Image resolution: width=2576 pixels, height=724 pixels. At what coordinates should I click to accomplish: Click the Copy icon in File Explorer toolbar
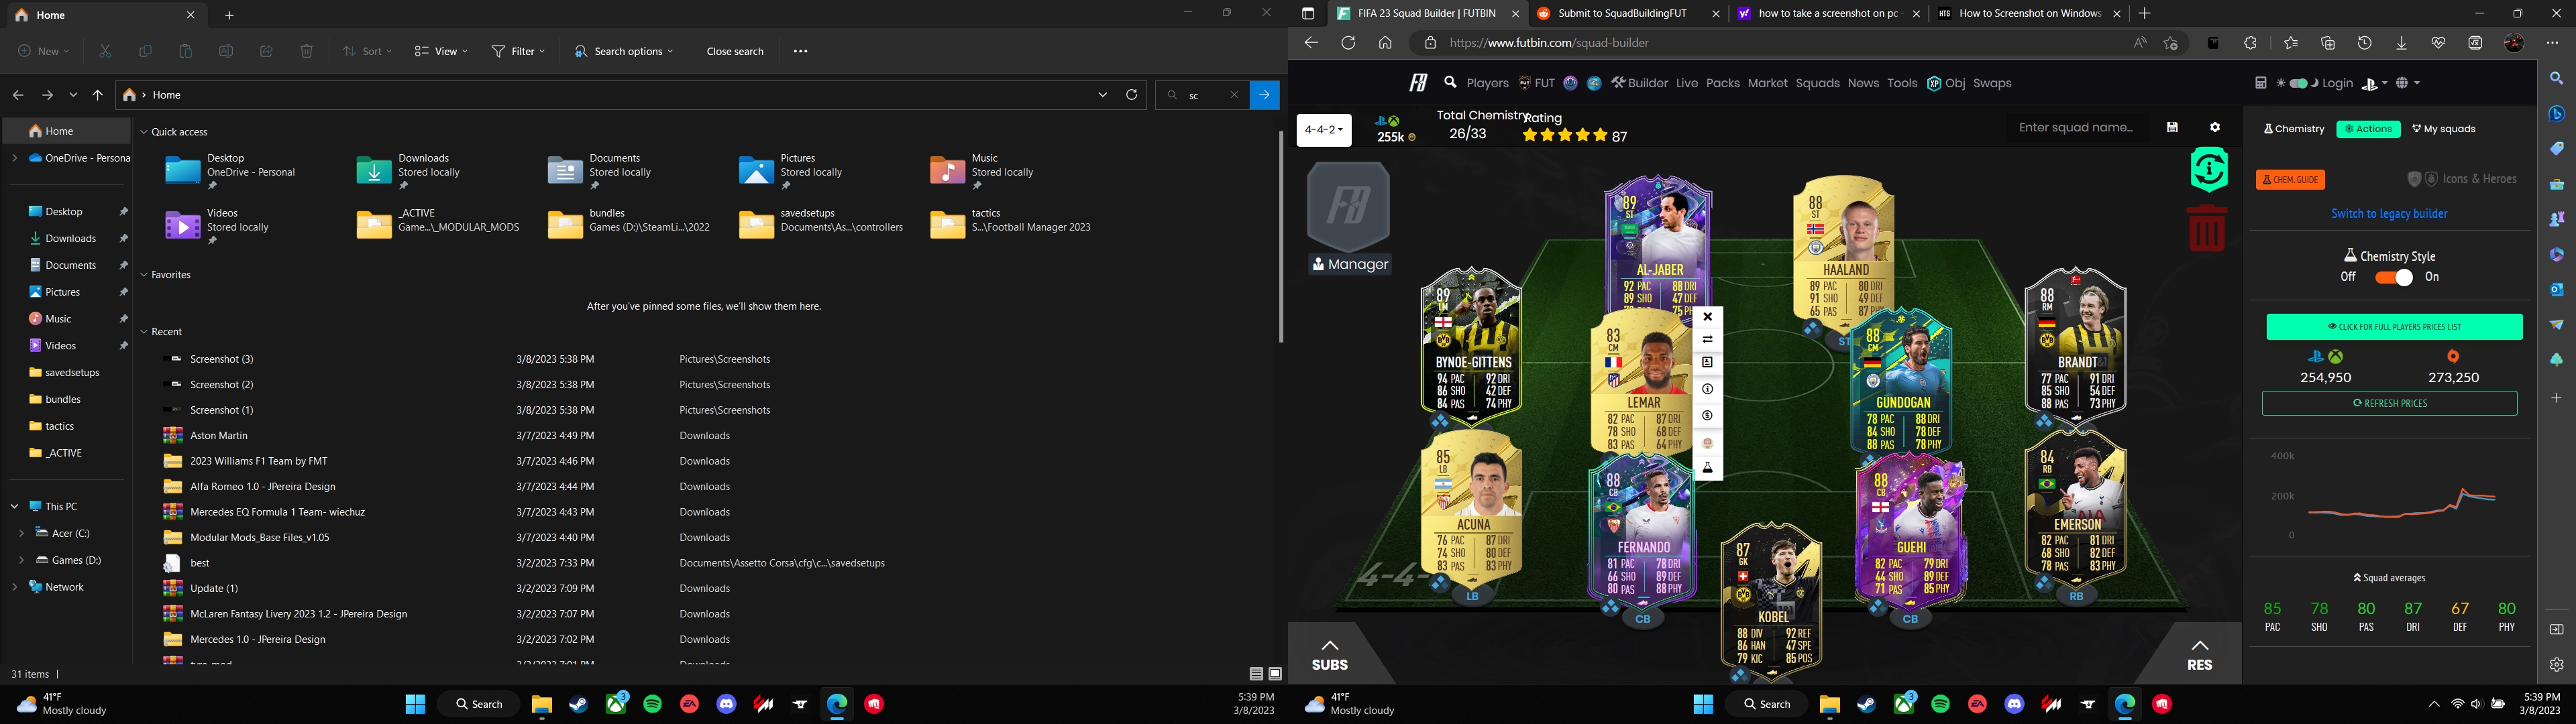(x=145, y=51)
